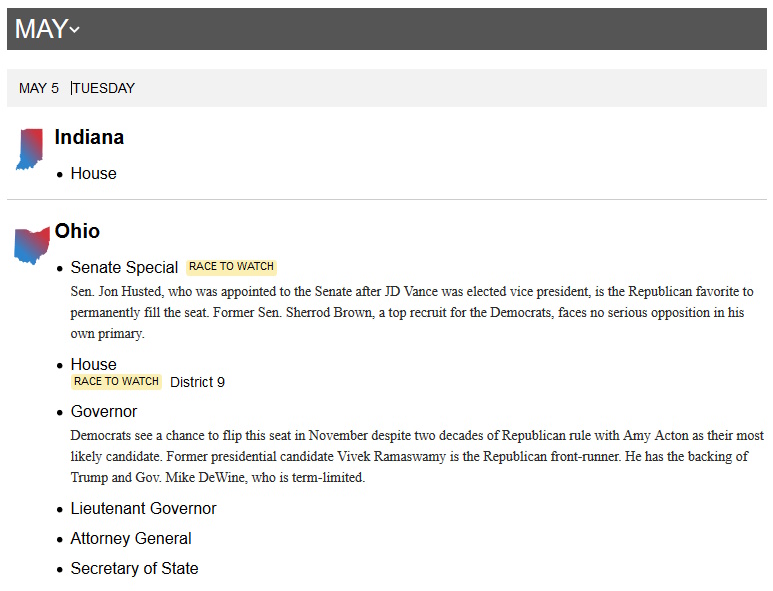This screenshot has height=591, width=773.
Task: Click the TUESDAY day label
Action: (x=104, y=88)
